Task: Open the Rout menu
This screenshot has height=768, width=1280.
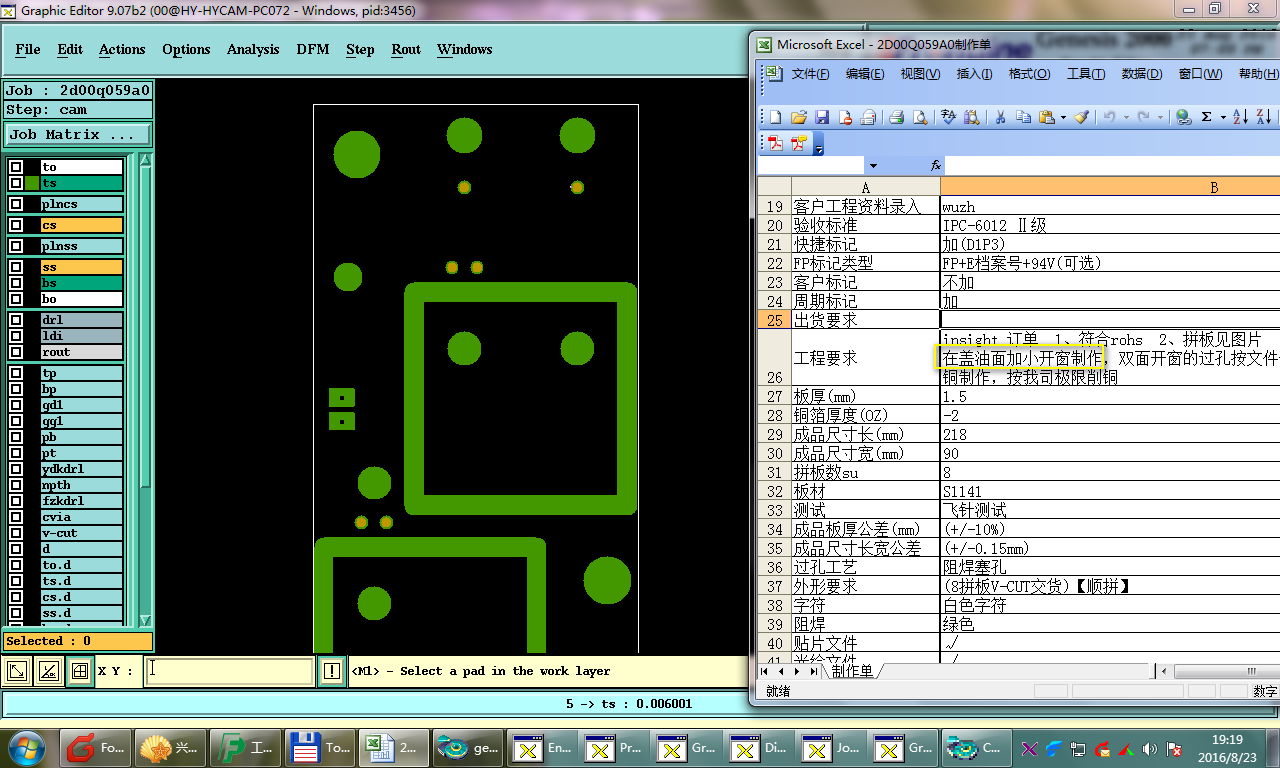Action: click(406, 49)
